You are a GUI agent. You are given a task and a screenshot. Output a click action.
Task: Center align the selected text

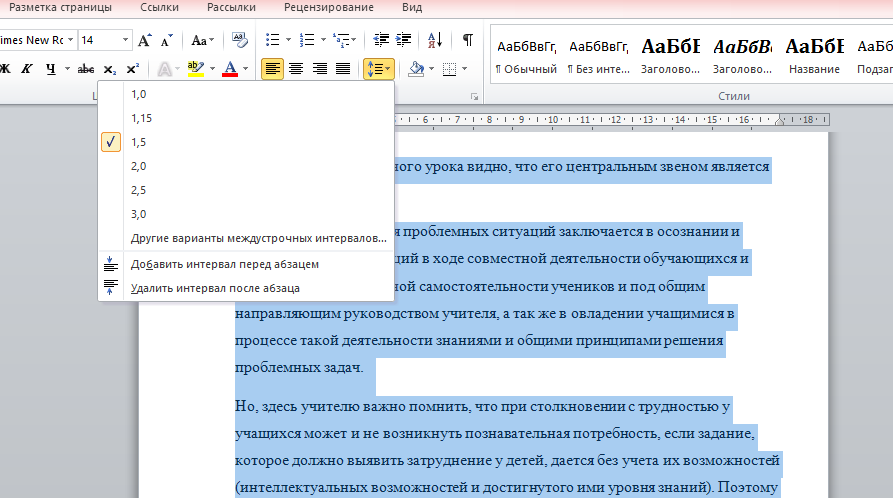296,69
